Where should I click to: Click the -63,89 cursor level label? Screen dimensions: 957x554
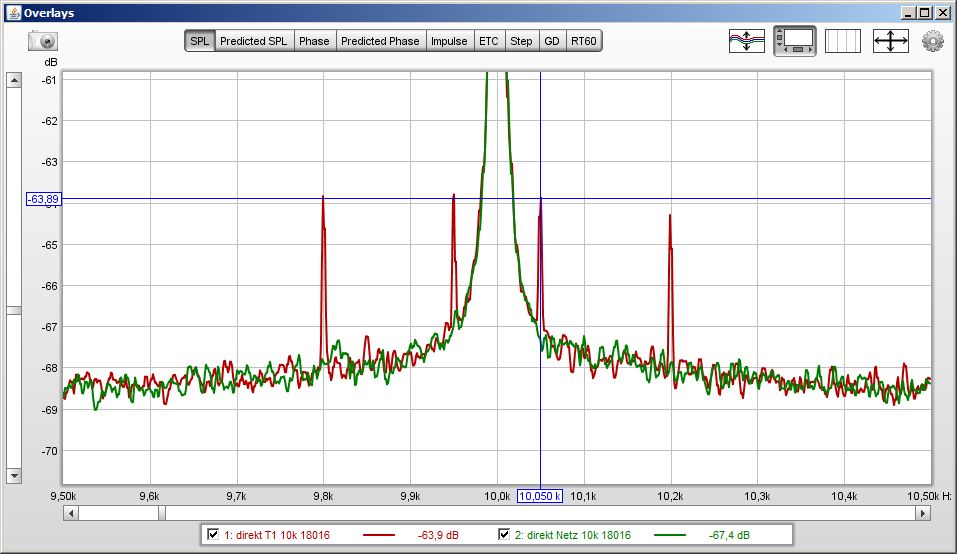point(44,199)
